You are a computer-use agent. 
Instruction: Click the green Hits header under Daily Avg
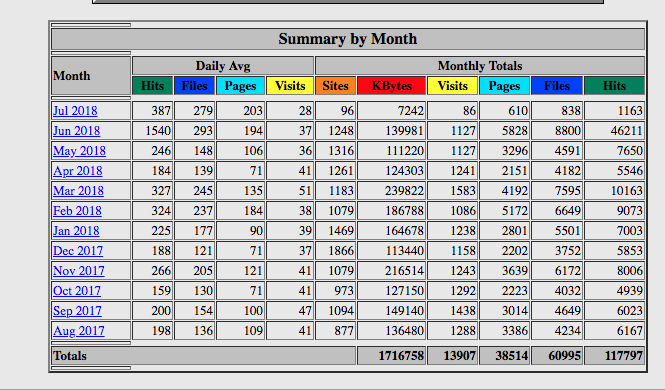[x=152, y=86]
